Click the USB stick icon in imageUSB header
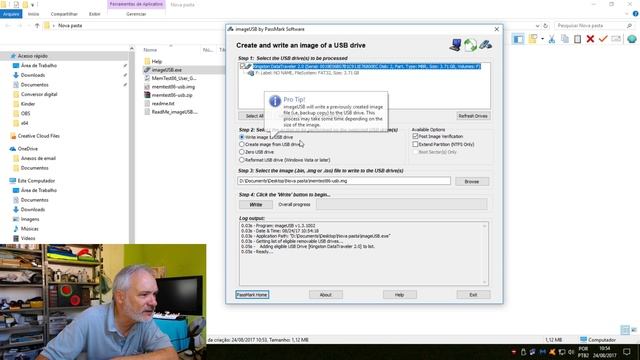Viewport: 640px width, 360px height. pos(485,44)
